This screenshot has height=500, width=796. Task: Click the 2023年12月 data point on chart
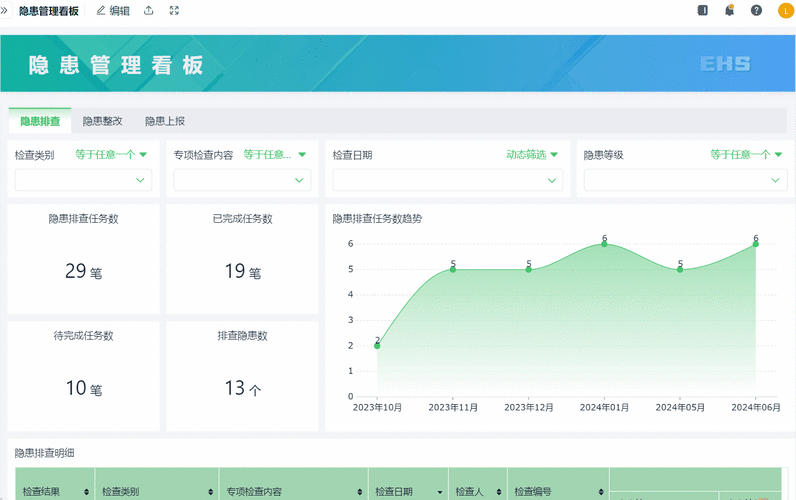[x=528, y=270]
